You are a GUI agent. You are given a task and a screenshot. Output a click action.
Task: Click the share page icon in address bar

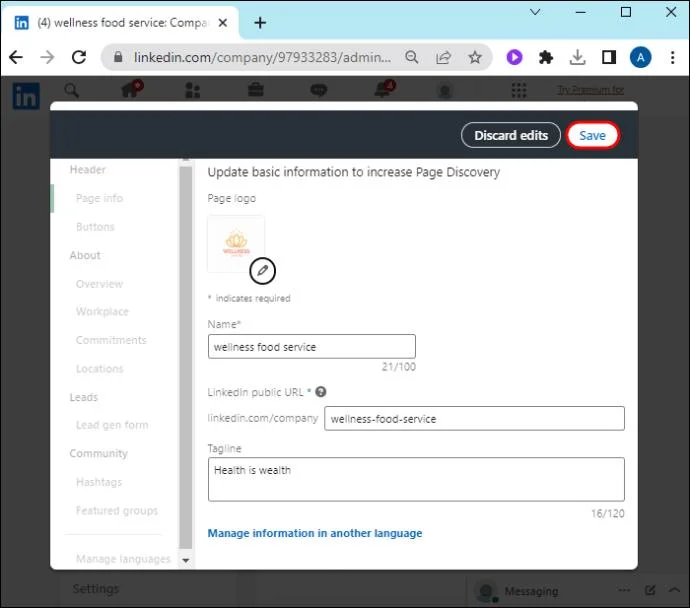443,57
